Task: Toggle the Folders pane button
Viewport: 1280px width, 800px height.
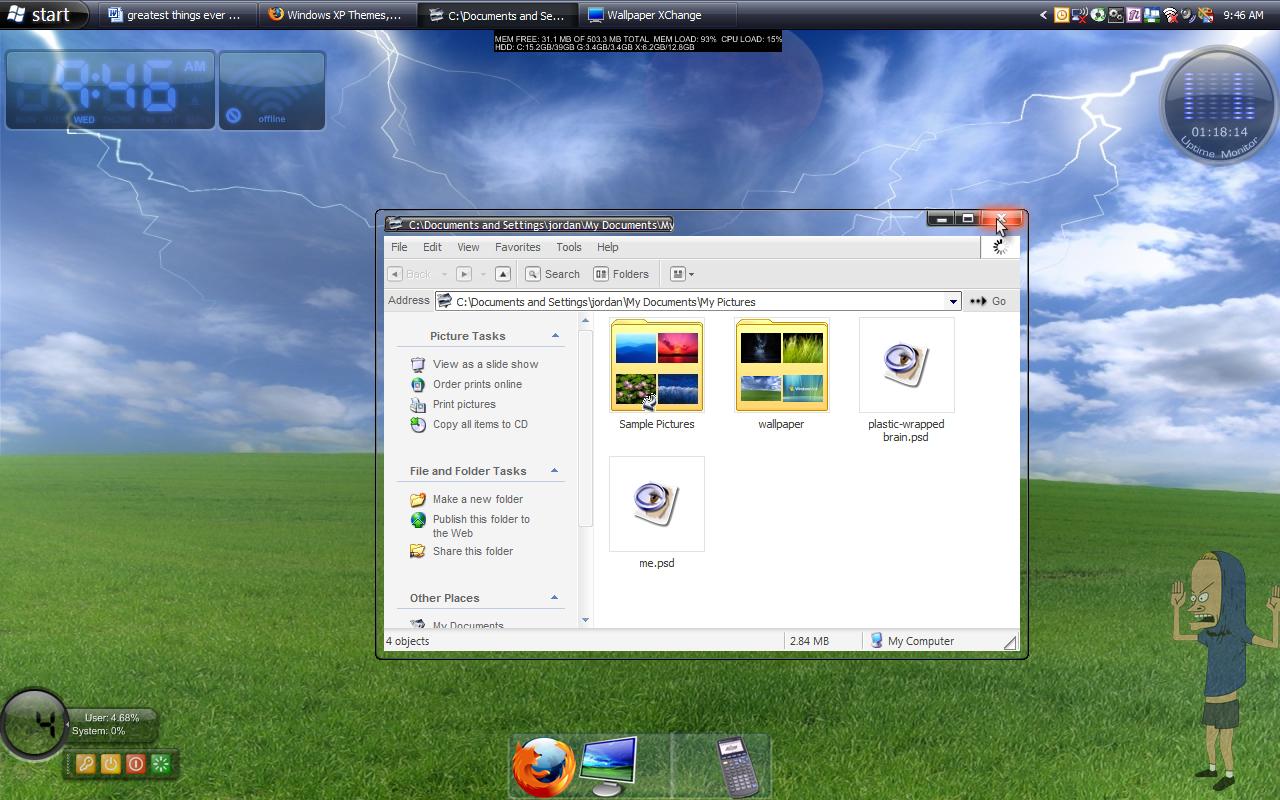Action: point(621,274)
